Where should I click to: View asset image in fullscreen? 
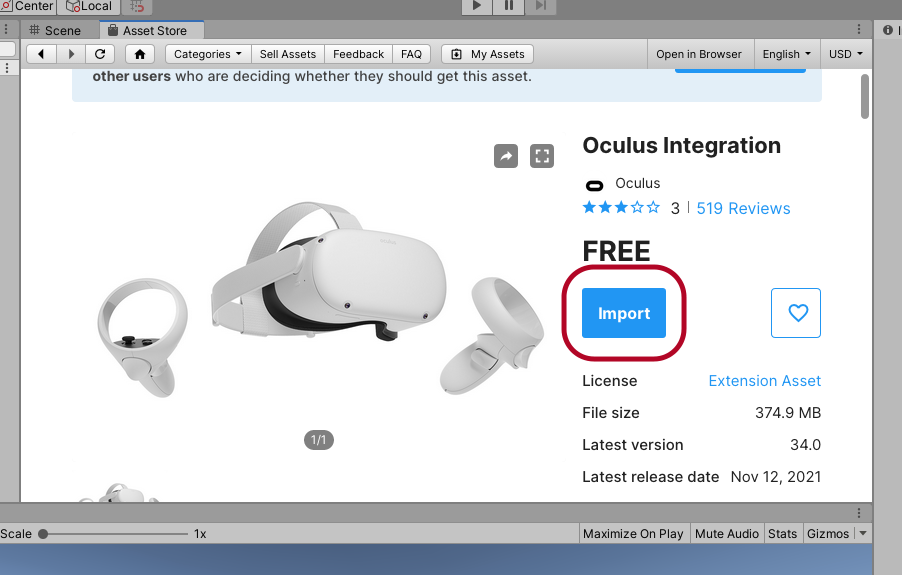pyautogui.click(x=541, y=156)
